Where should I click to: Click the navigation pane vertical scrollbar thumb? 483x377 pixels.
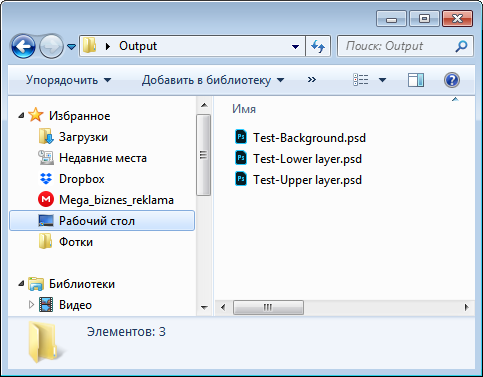[x=203, y=155]
